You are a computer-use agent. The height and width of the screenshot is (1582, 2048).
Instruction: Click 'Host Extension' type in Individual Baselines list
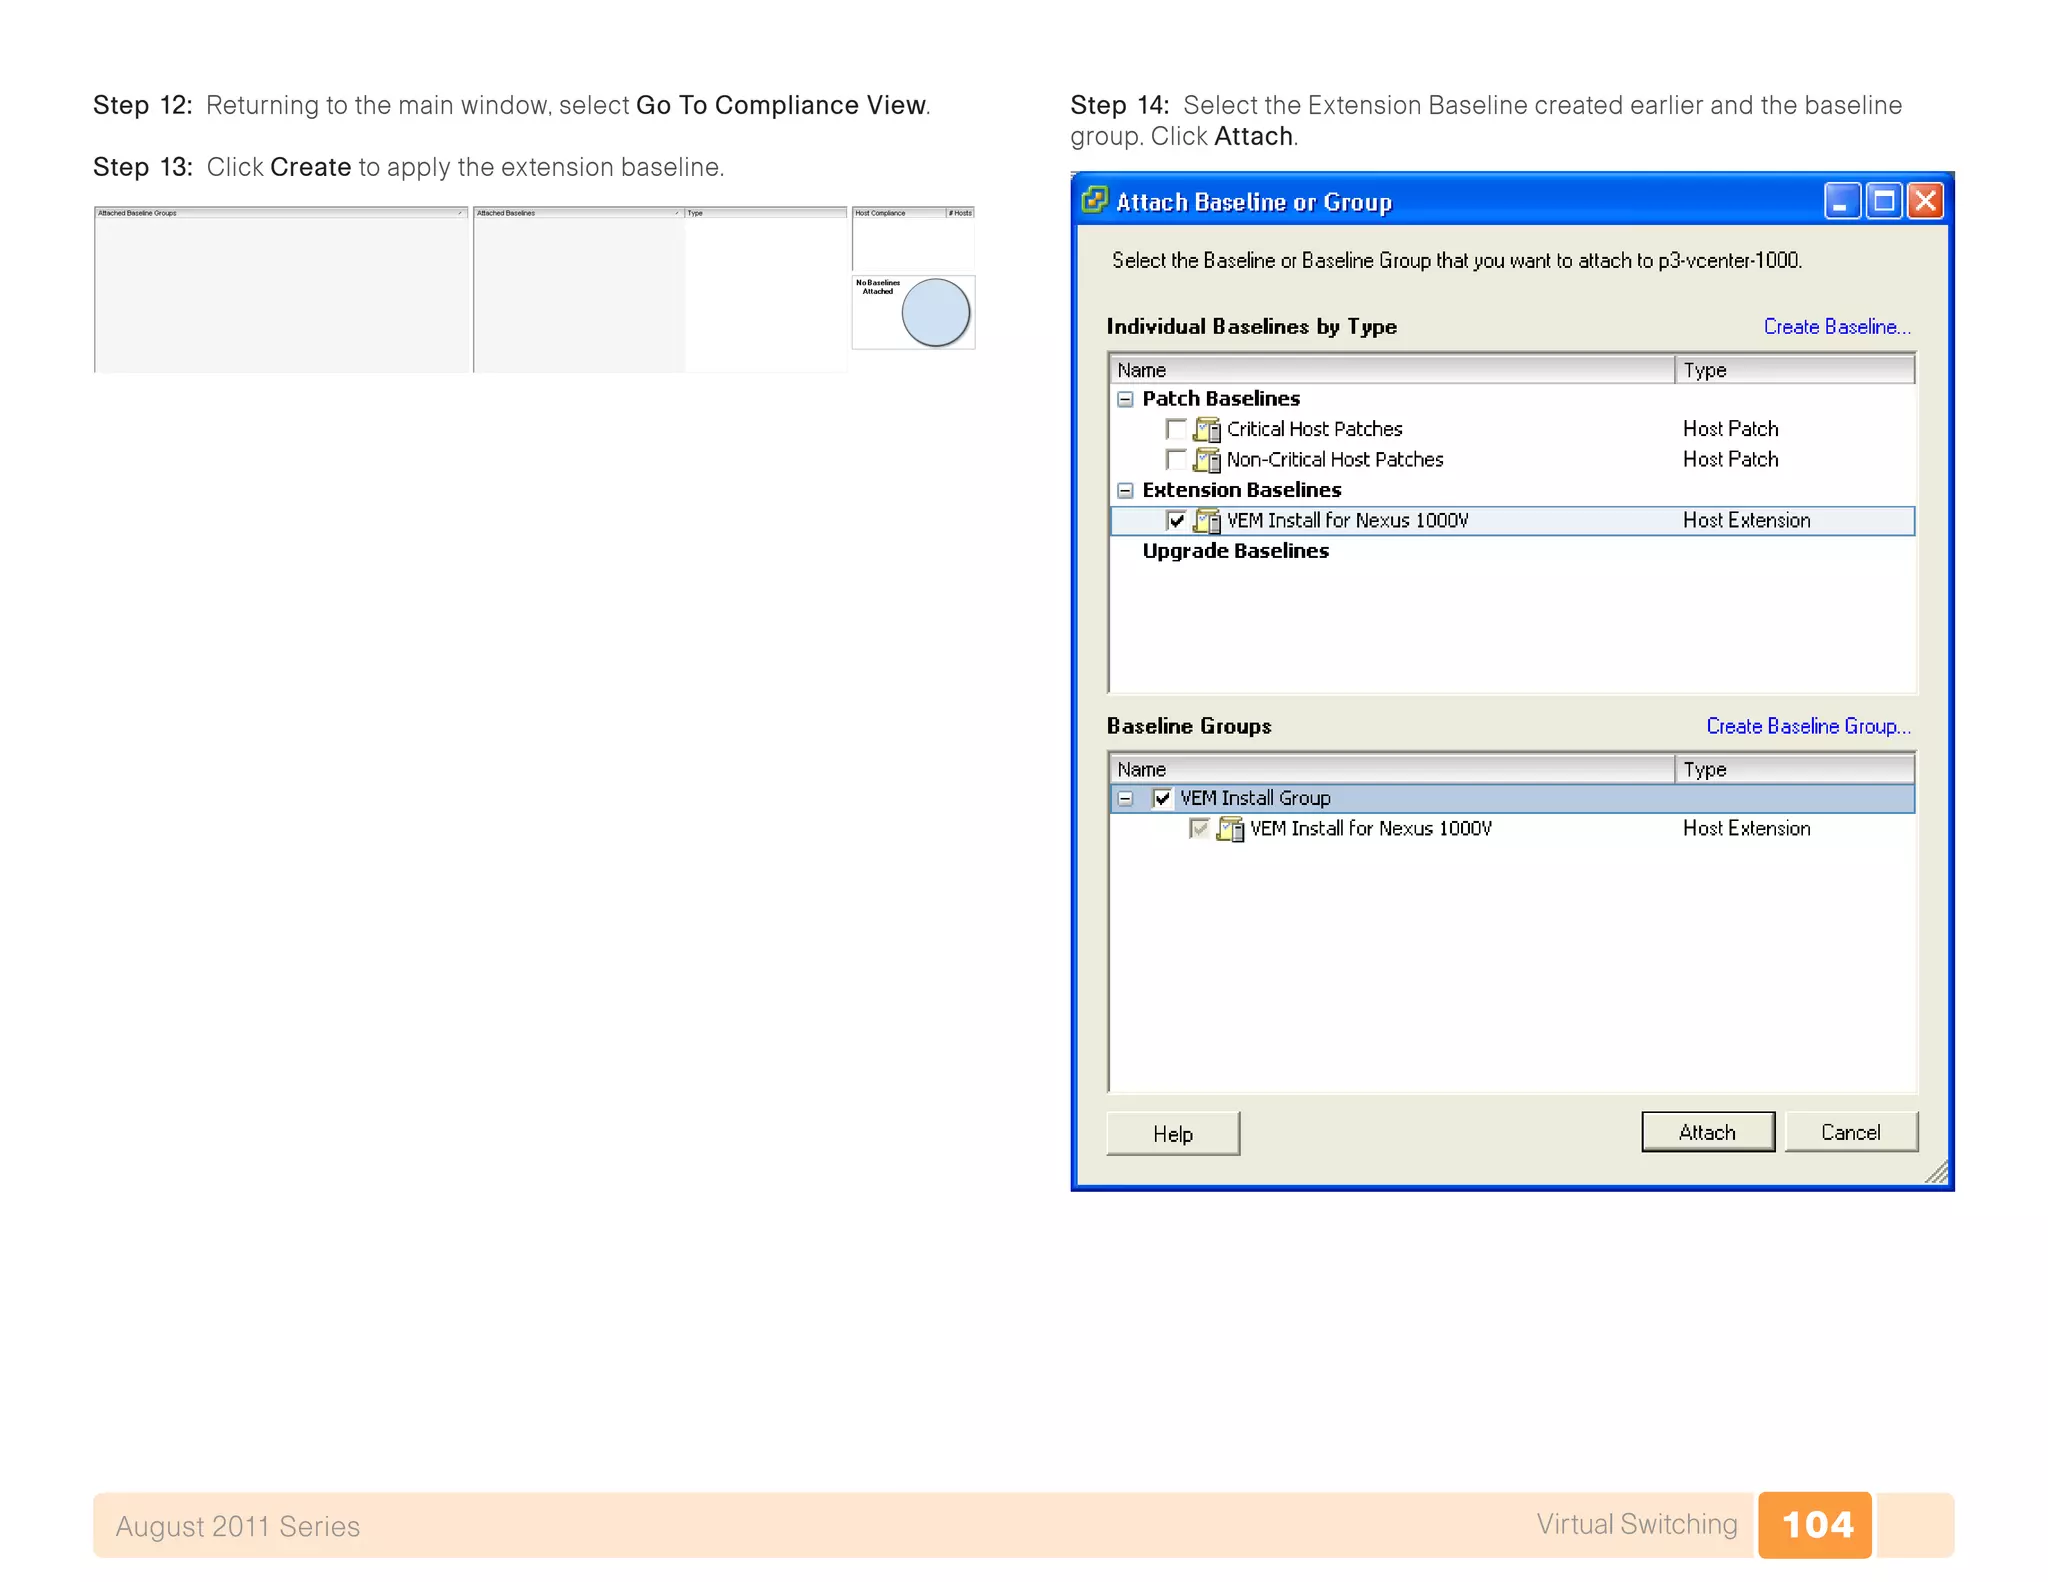coord(1746,520)
